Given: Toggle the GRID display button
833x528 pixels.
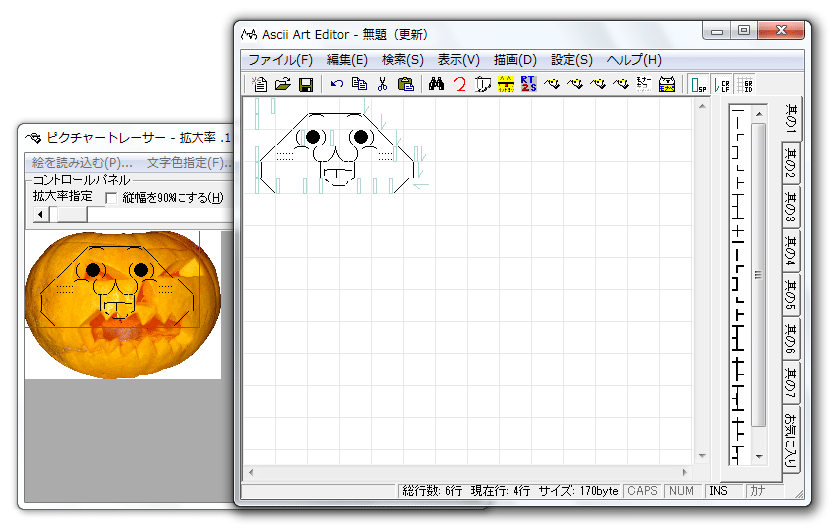Looking at the screenshot, I should point(745,84).
